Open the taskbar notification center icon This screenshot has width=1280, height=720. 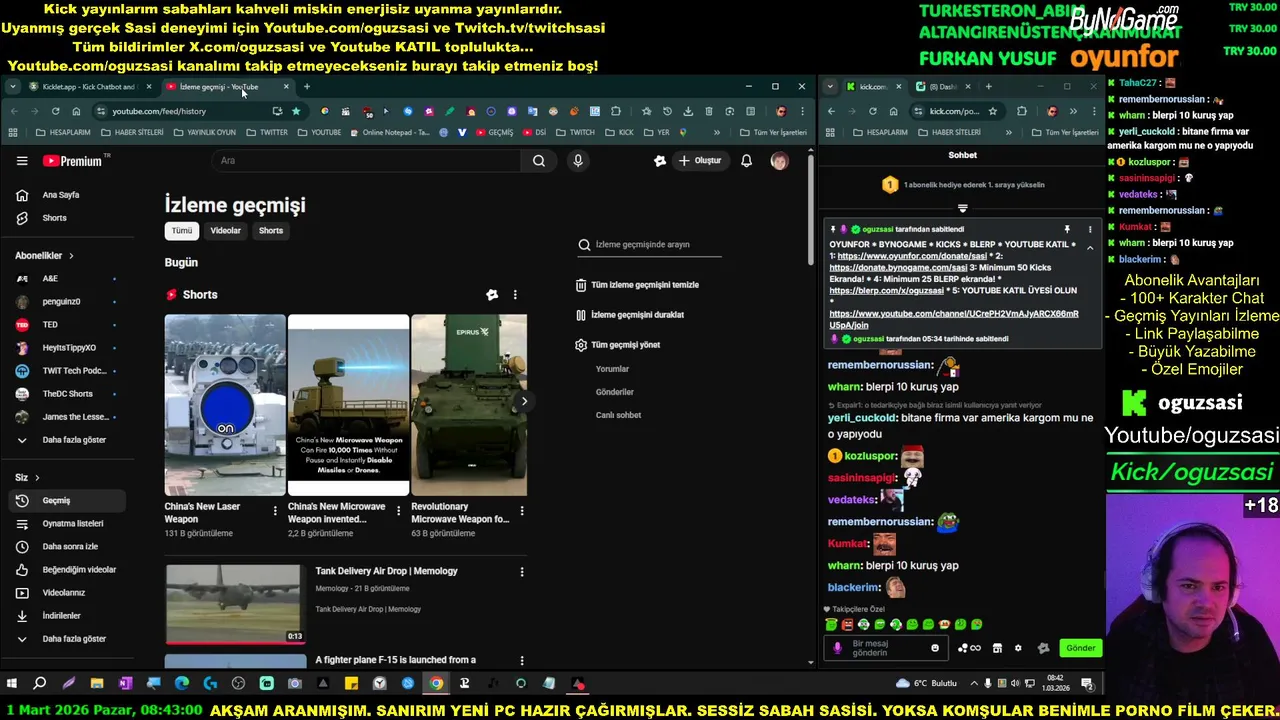(x=1087, y=684)
